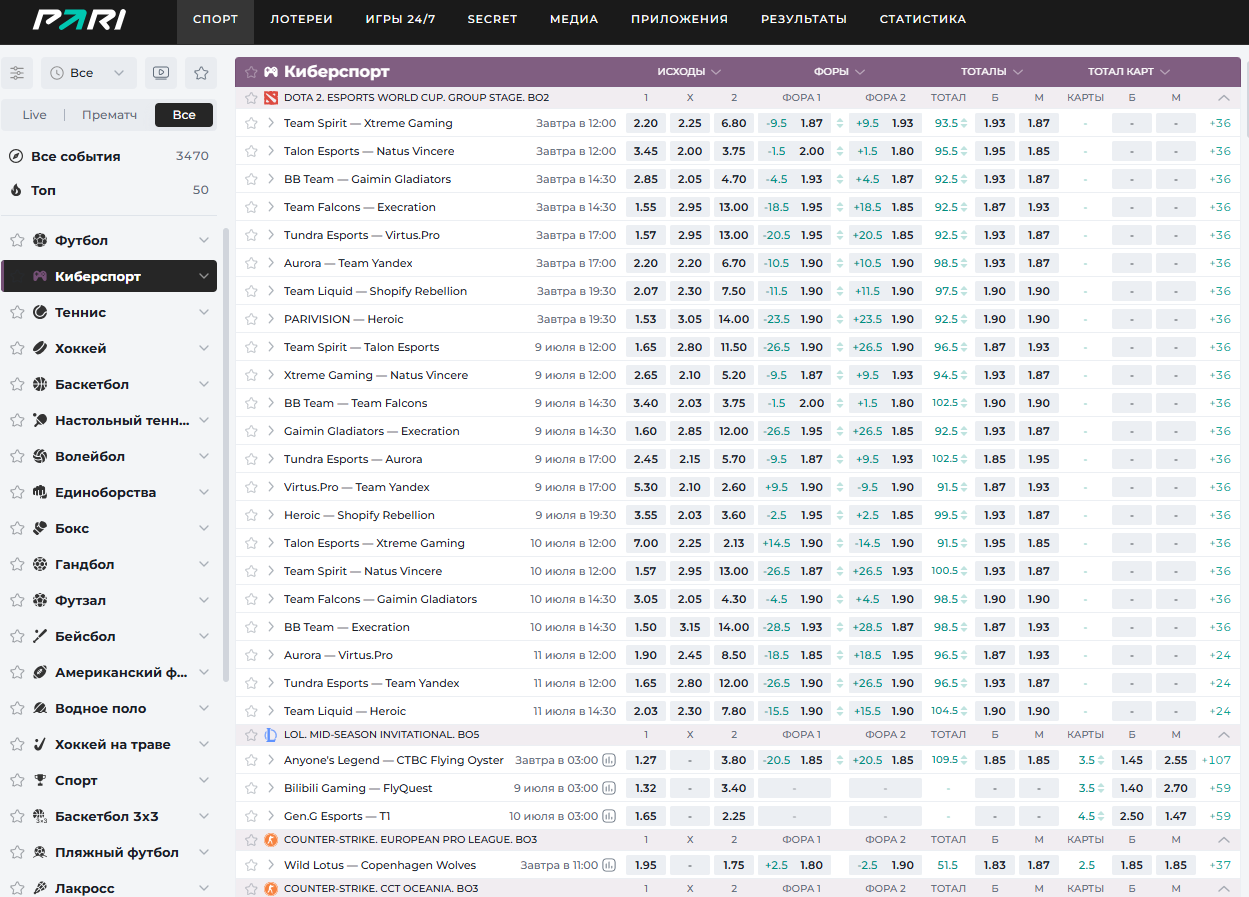Image resolution: width=1249 pixels, height=897 pixels.
Task: Click the video broadcast filter icon
Action: [x=161, y=73]
